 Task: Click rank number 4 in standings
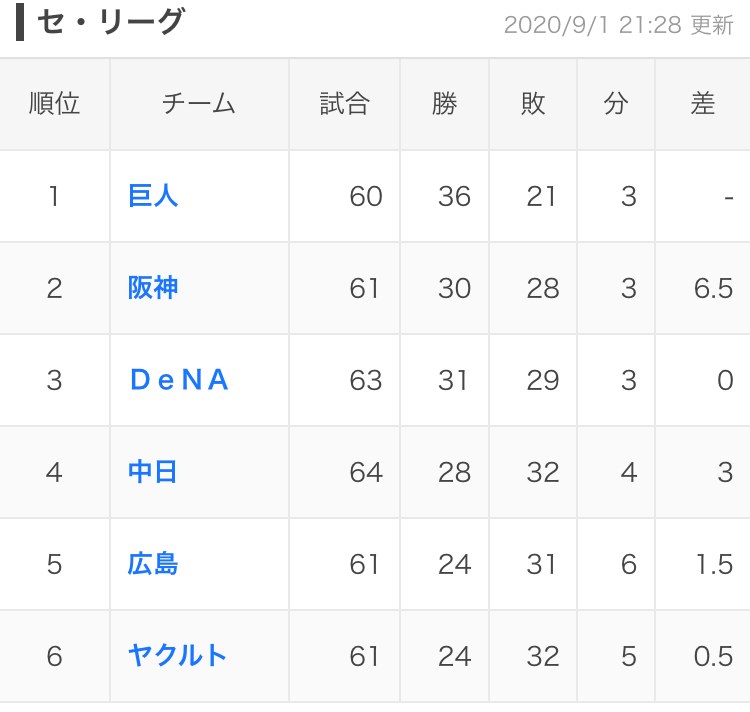[x=54, y=472]
